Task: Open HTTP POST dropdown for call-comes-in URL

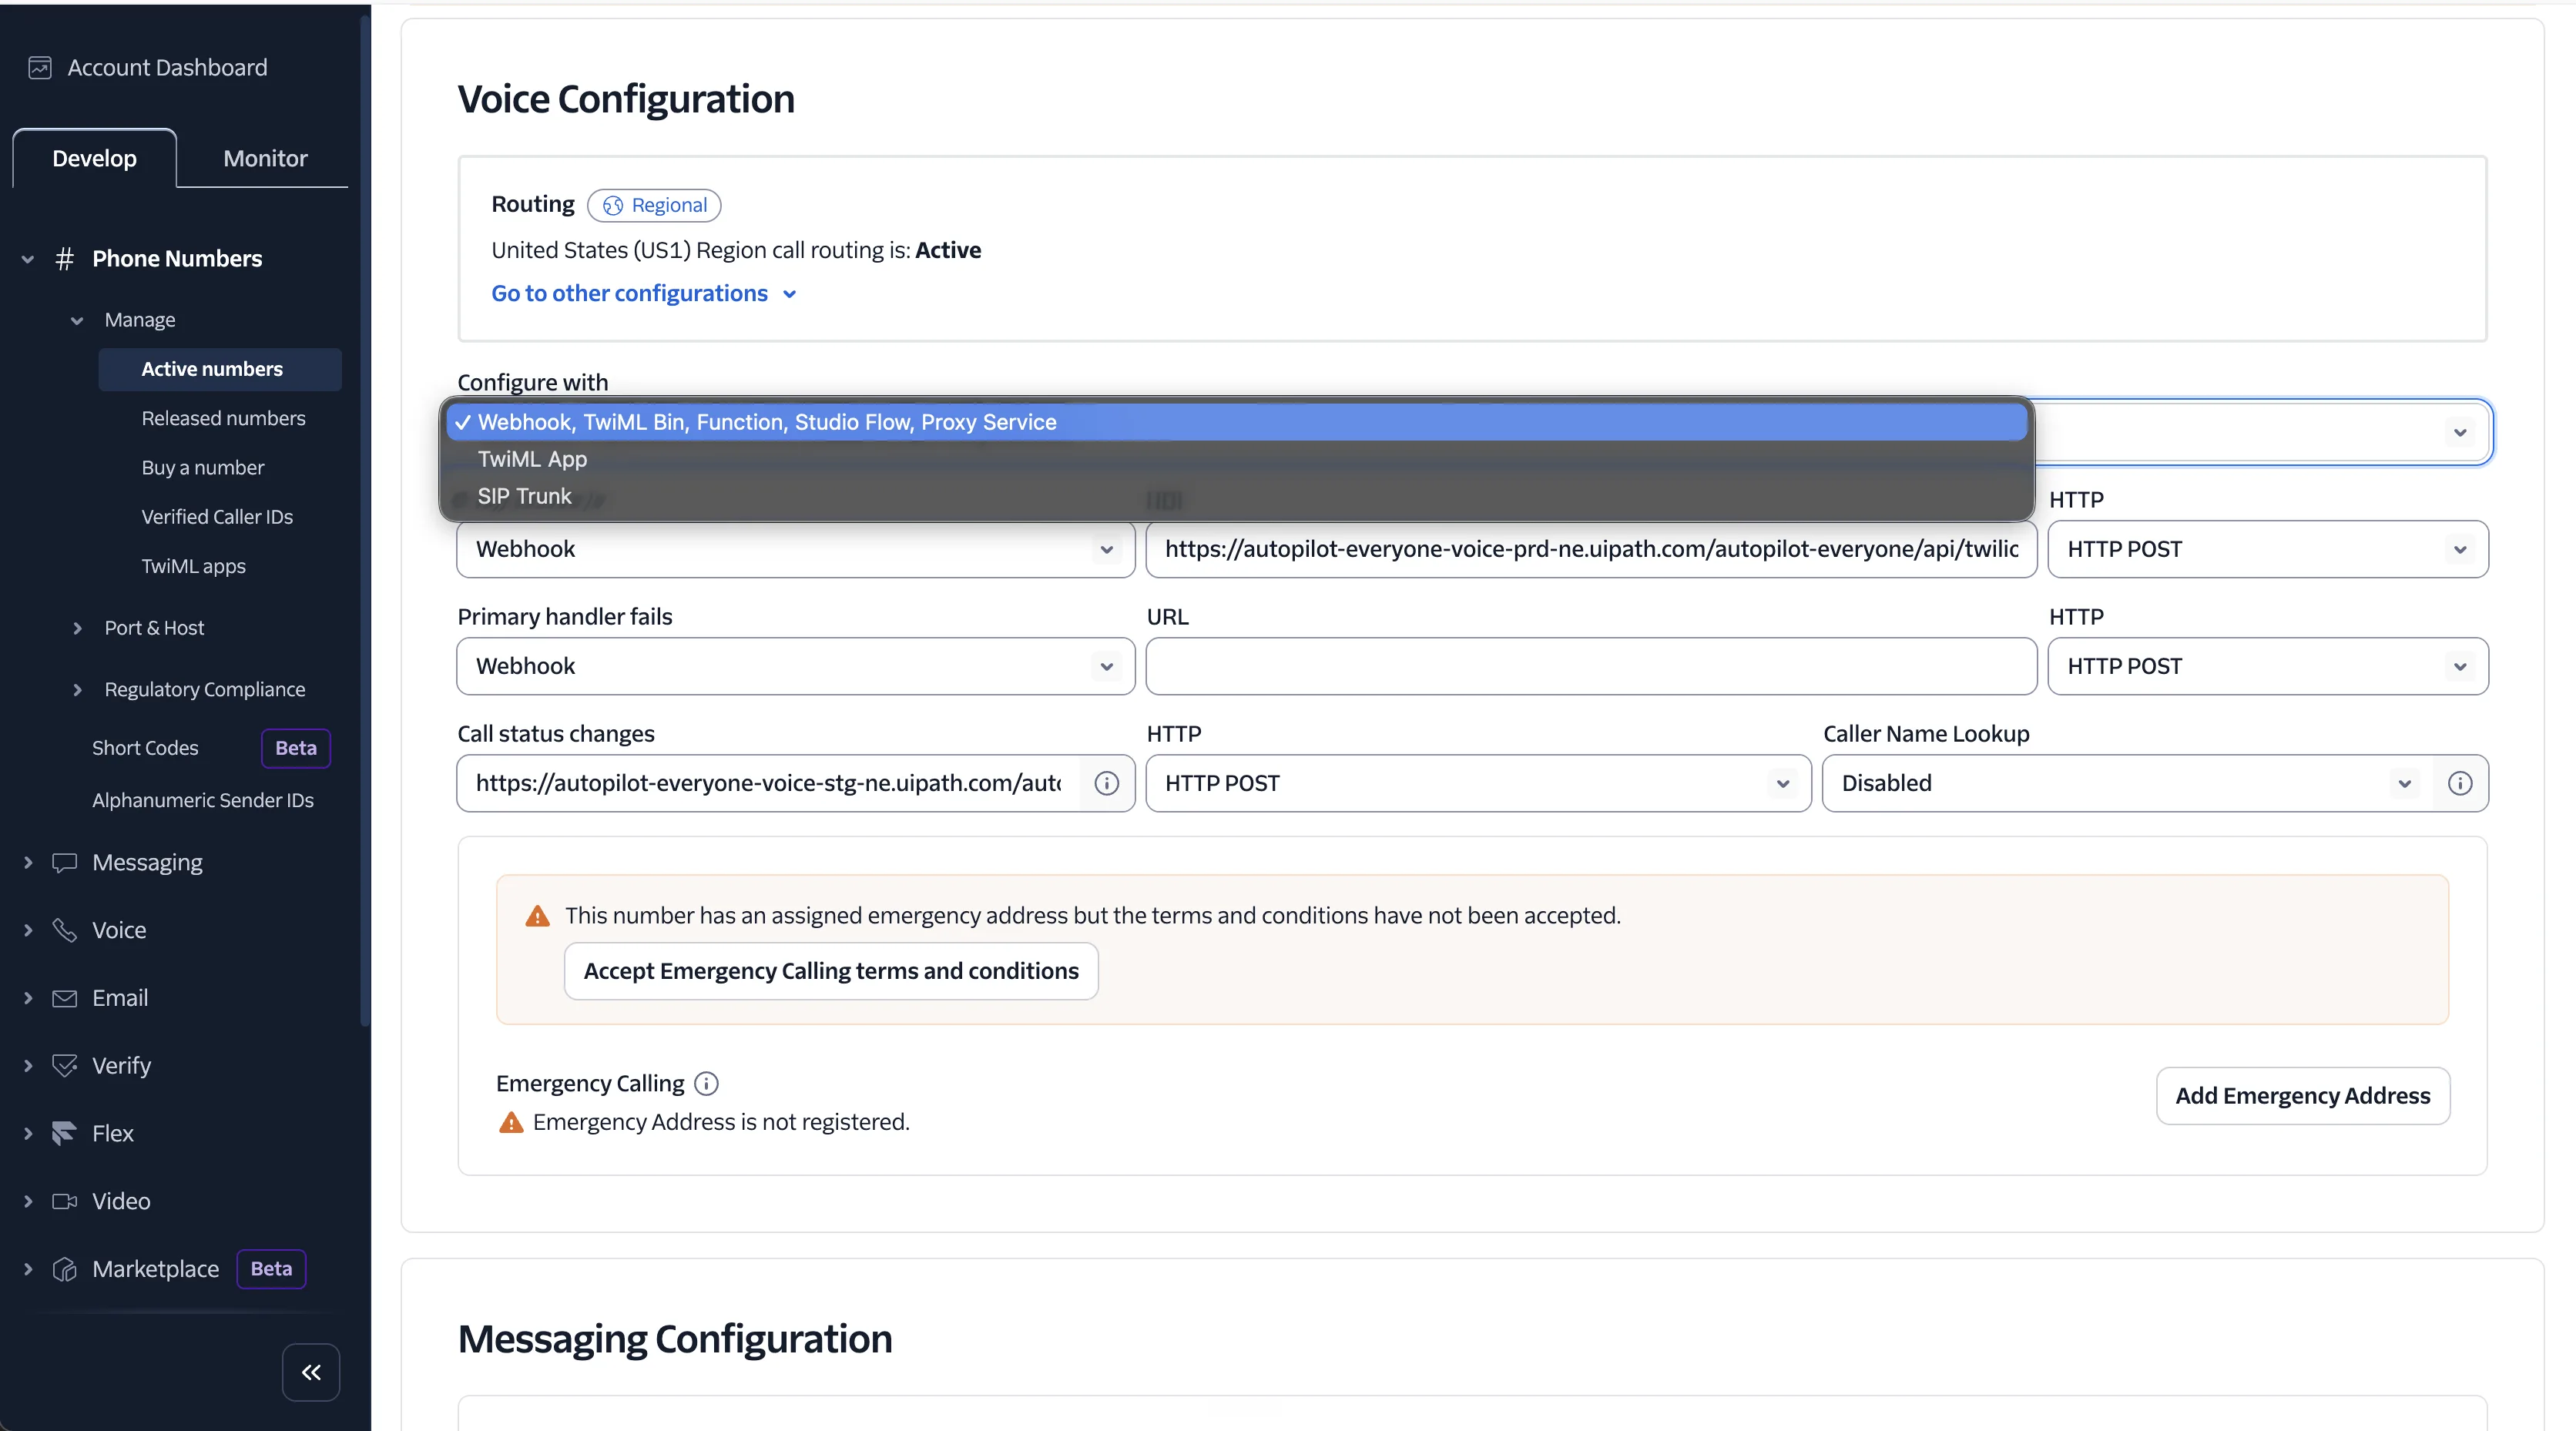Action: tap(2268, 549)
